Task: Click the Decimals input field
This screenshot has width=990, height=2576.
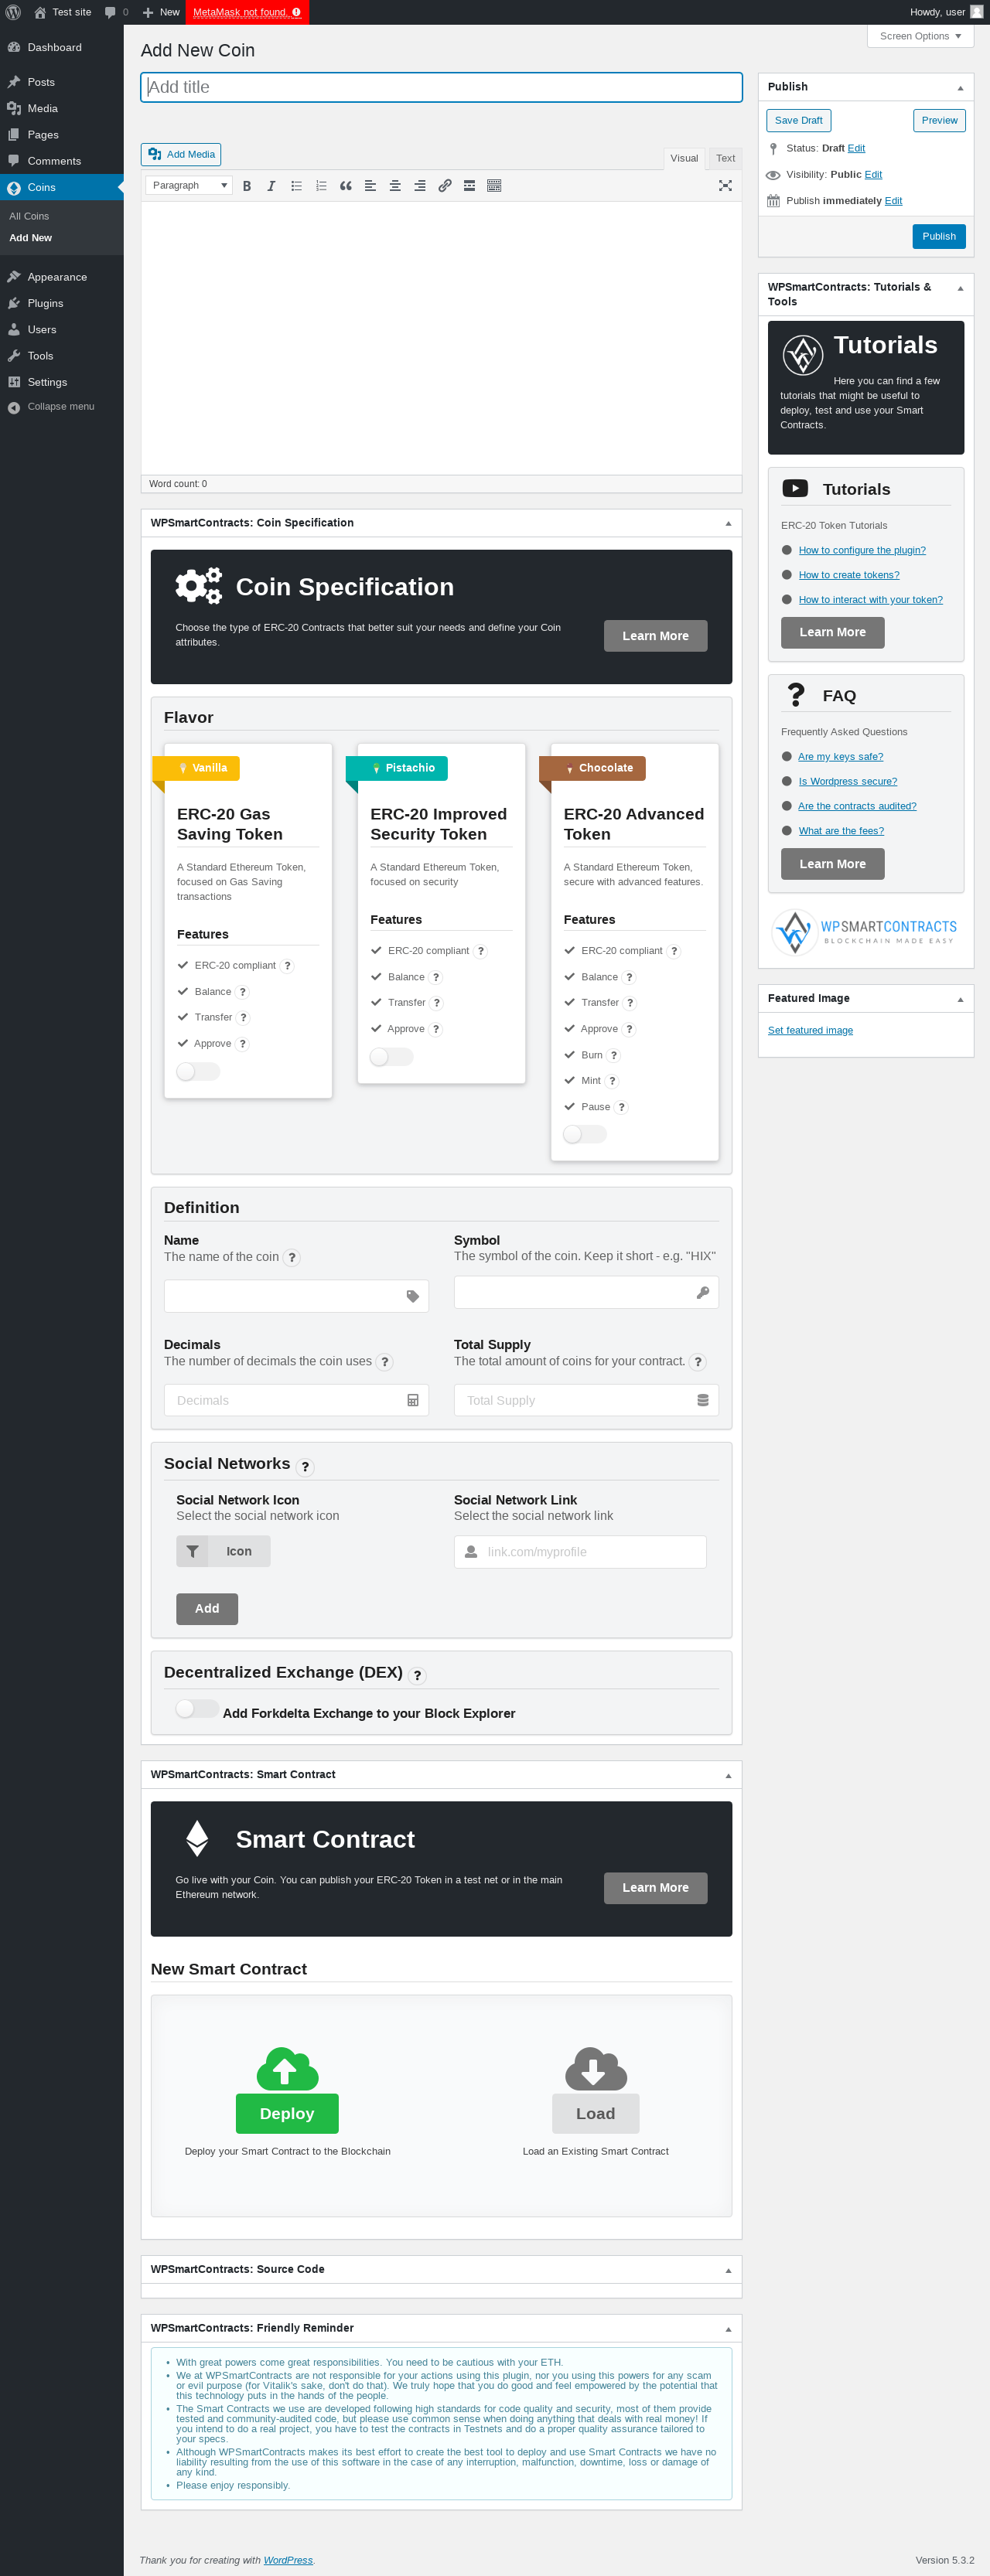Action: coord(296,1401)
